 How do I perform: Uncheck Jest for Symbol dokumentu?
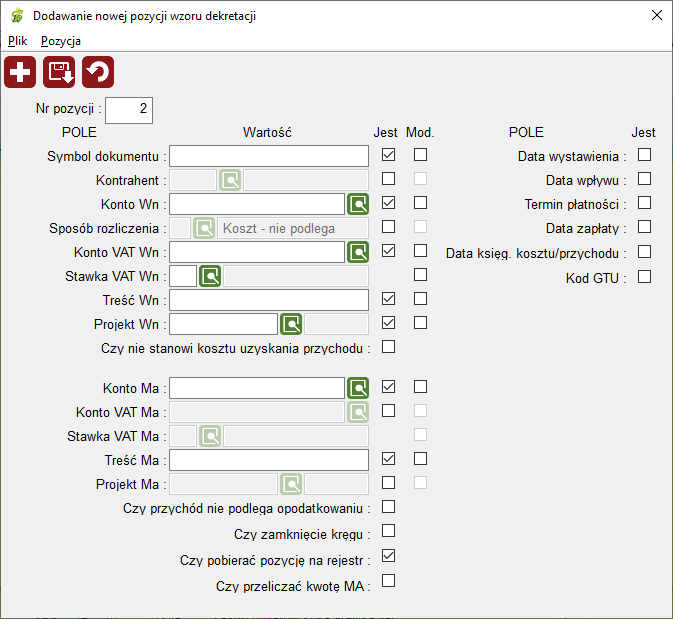point(388,155)
